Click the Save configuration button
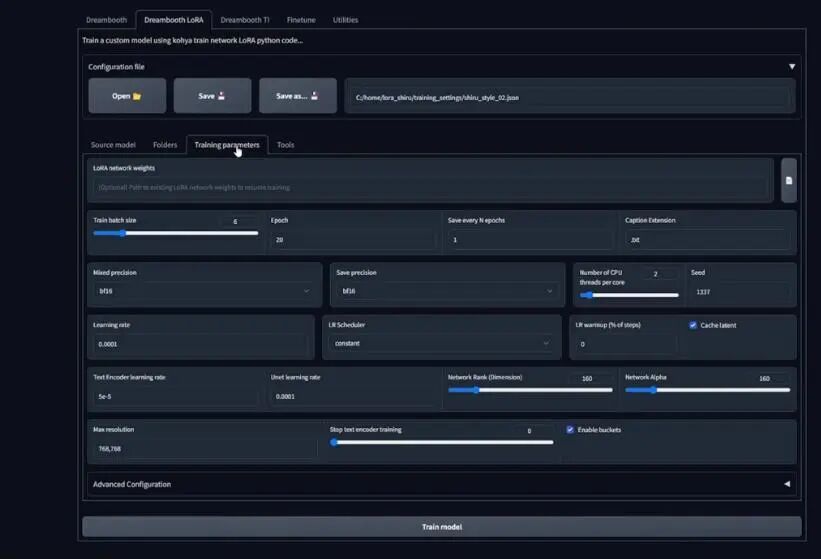 [212, 96]
